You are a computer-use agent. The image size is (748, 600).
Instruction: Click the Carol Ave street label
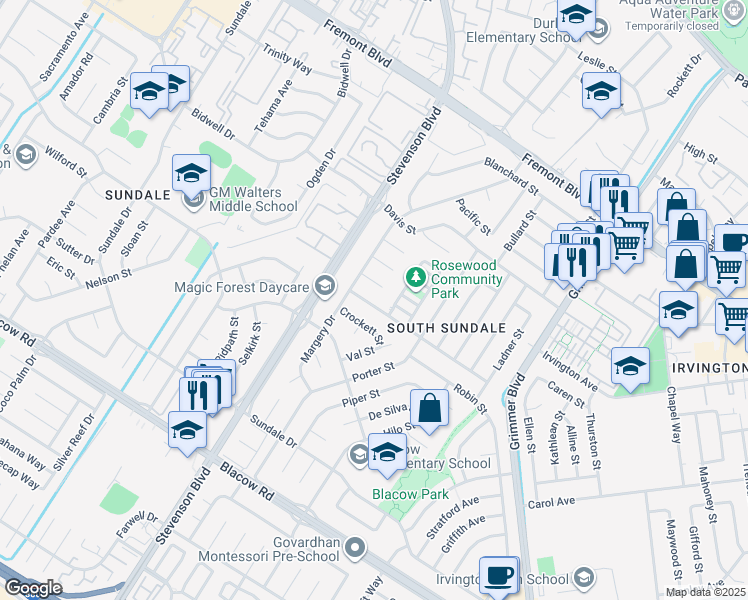click(551, 503)
